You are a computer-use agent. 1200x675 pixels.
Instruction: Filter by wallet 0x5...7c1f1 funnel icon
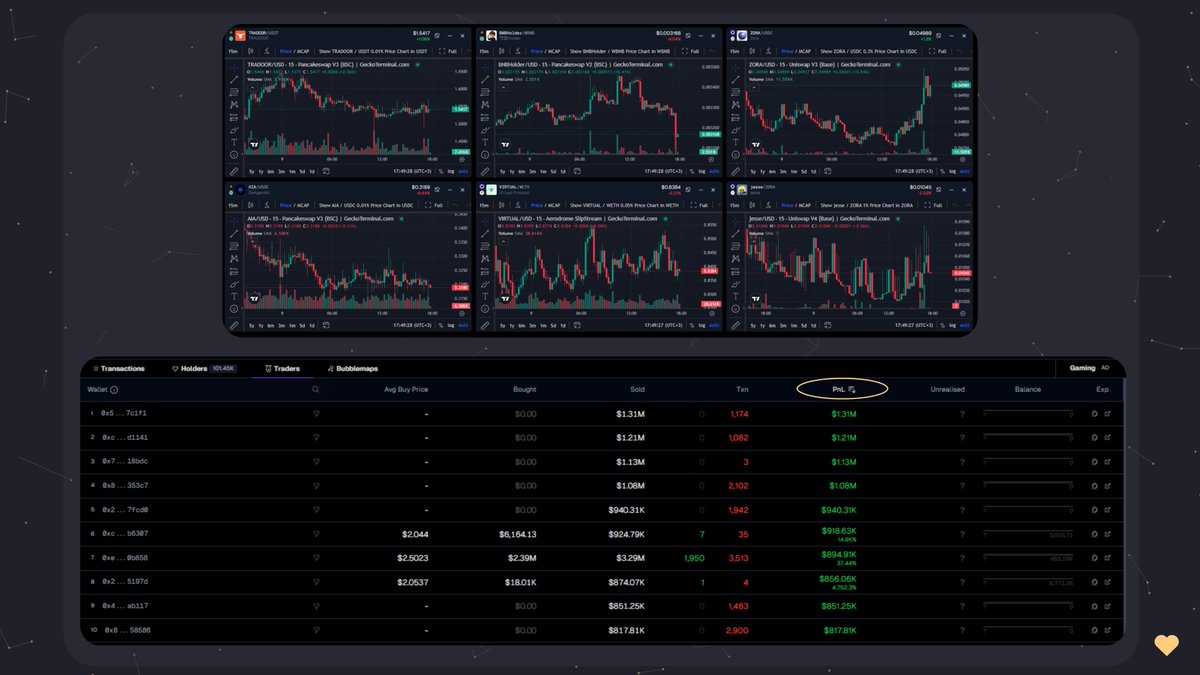[316, 414]
